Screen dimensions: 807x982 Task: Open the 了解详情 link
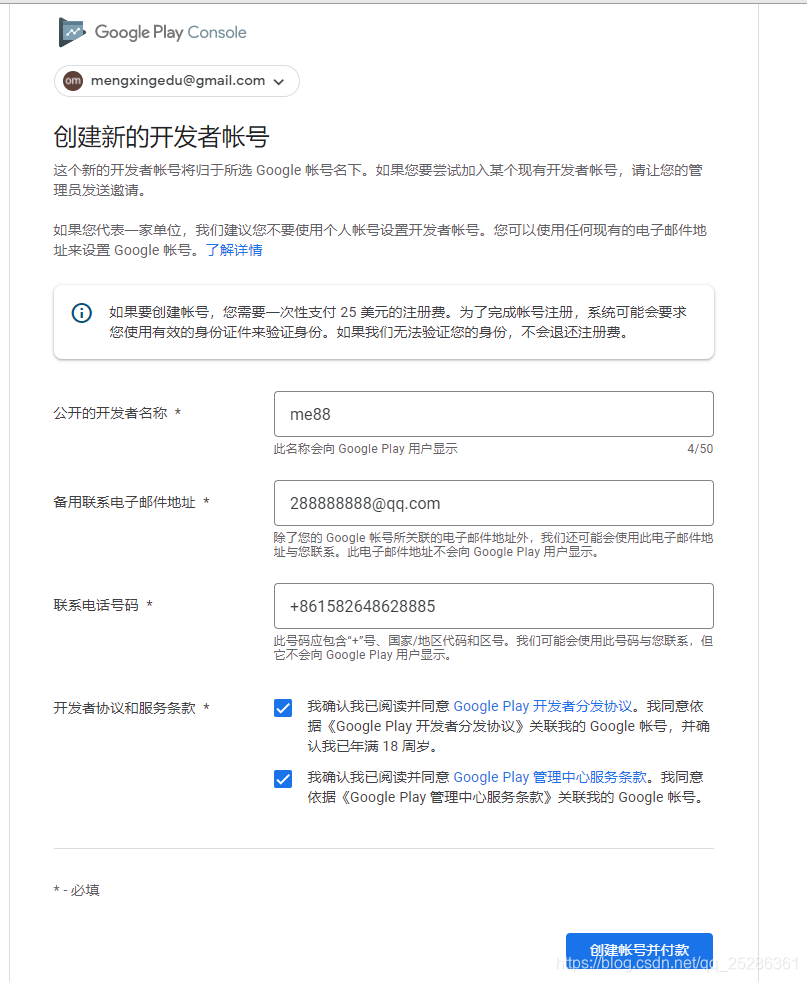(x=234, y=250)
